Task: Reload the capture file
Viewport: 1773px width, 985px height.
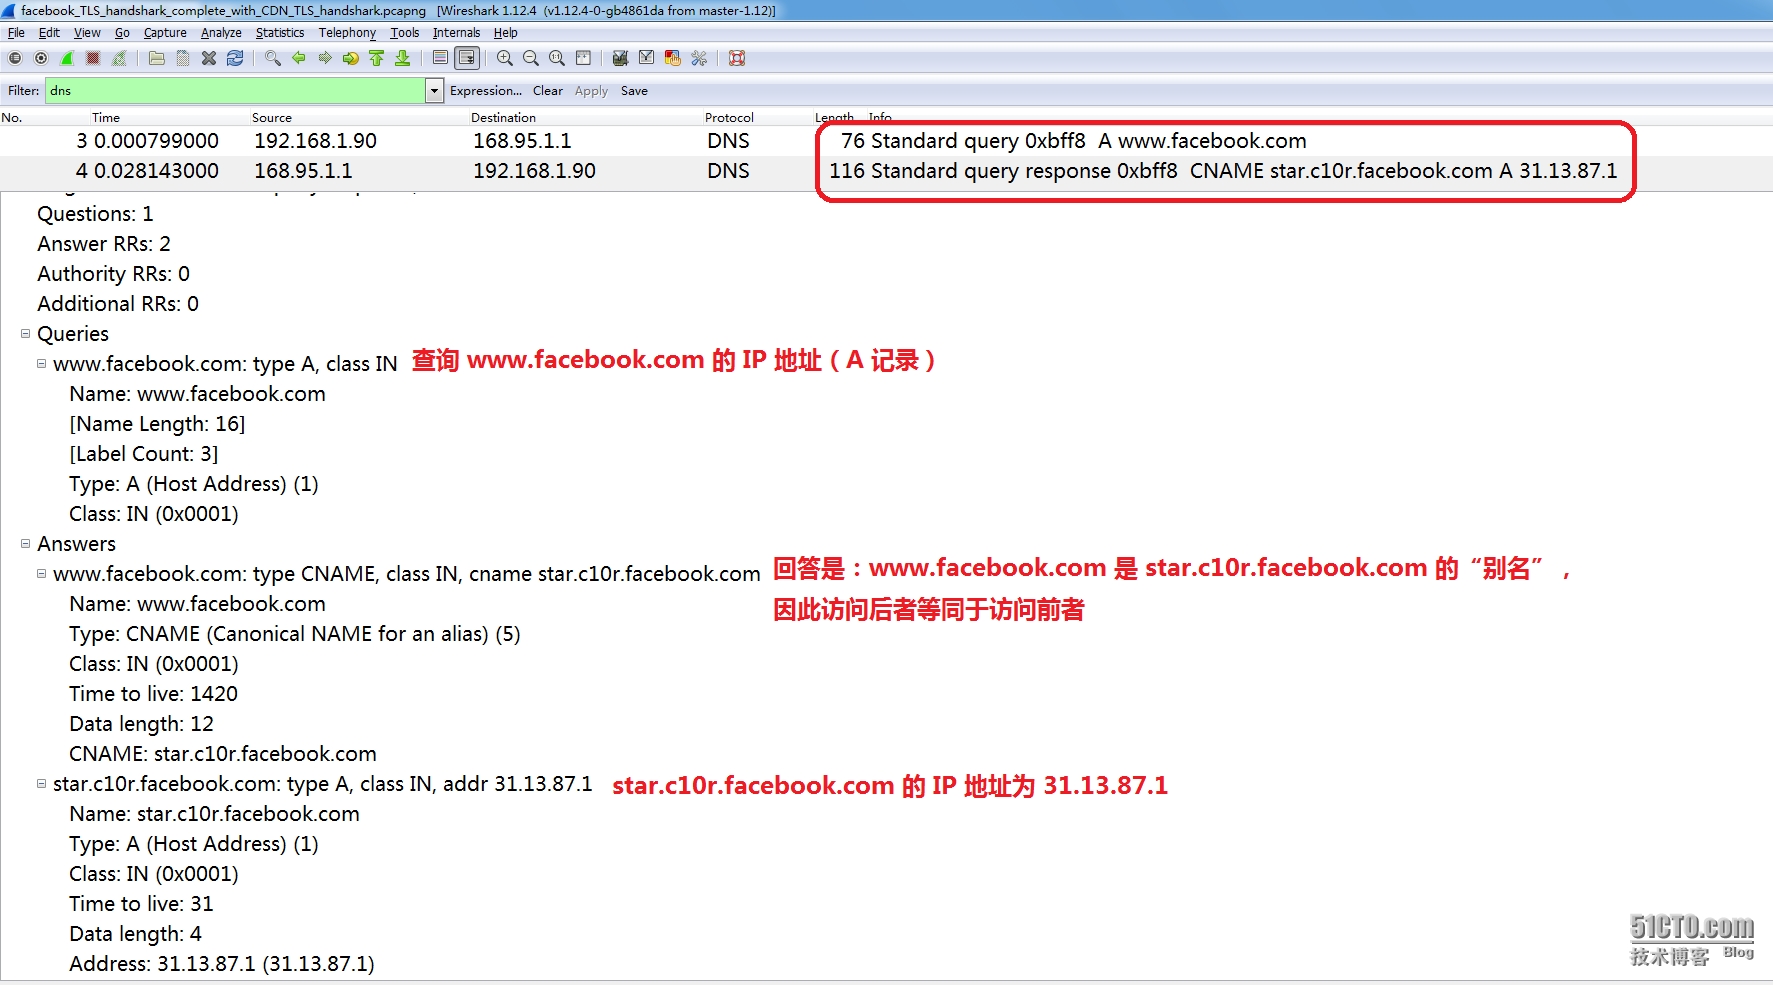Action: (235, 58)
